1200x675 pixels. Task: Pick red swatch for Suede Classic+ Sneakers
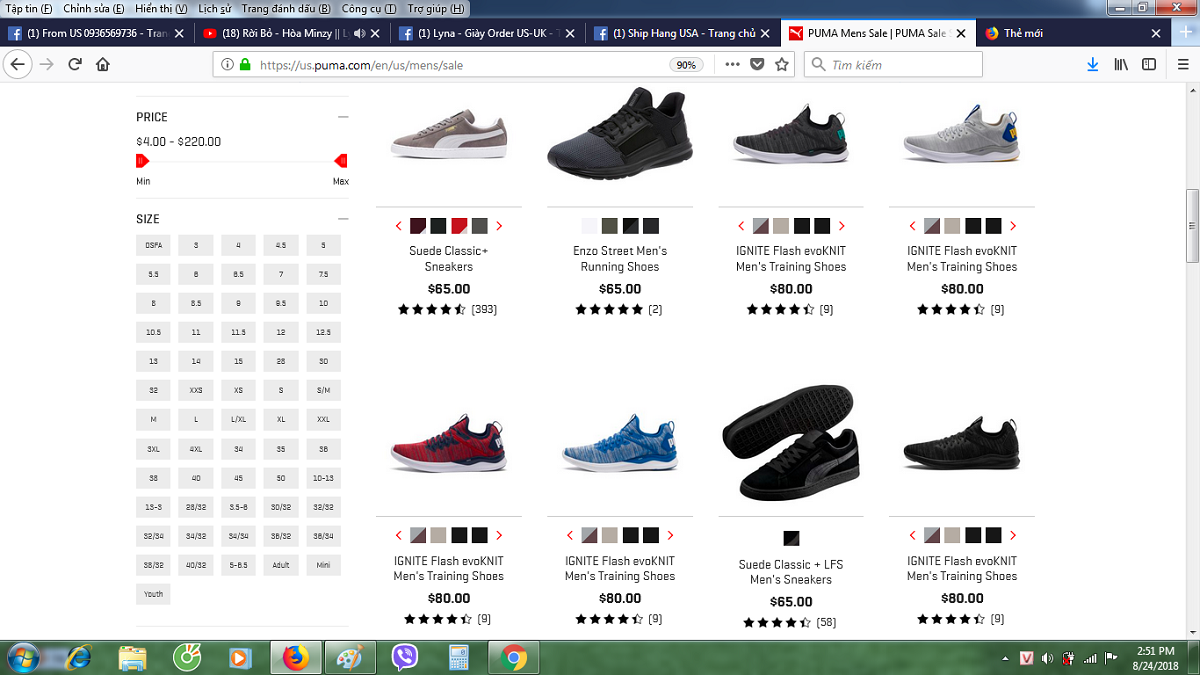click(459, 226)
